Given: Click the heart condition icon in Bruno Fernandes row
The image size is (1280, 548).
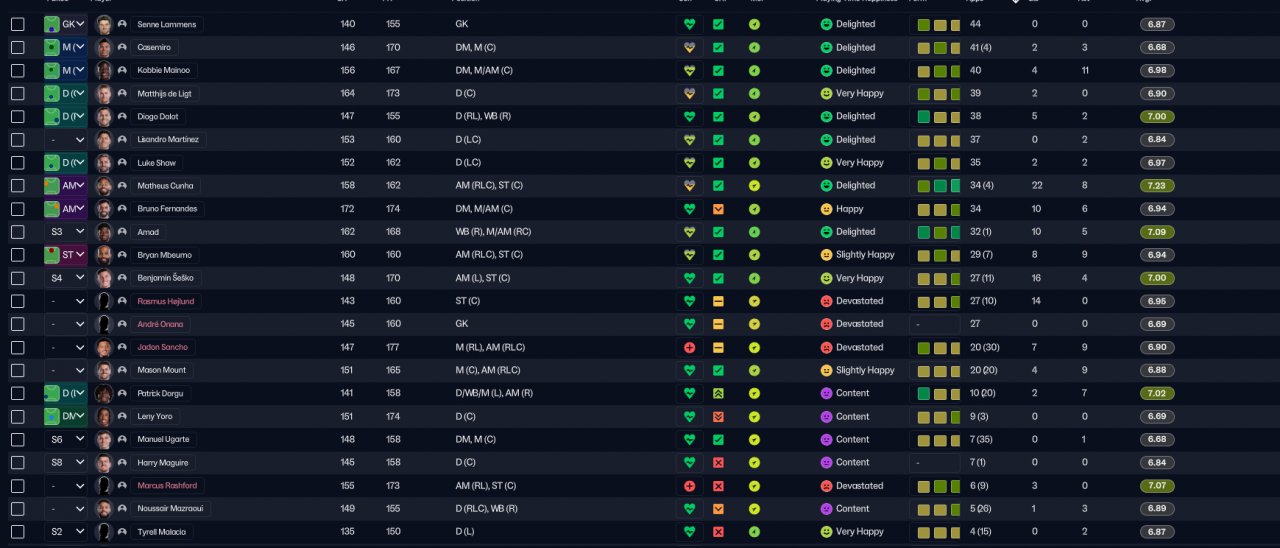Looking at the screenshot, I should (689, 209).
